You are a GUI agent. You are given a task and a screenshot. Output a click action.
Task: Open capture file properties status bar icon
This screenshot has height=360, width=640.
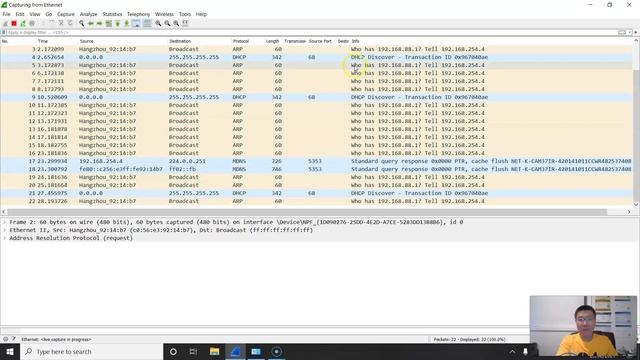(x=13, y=339)
